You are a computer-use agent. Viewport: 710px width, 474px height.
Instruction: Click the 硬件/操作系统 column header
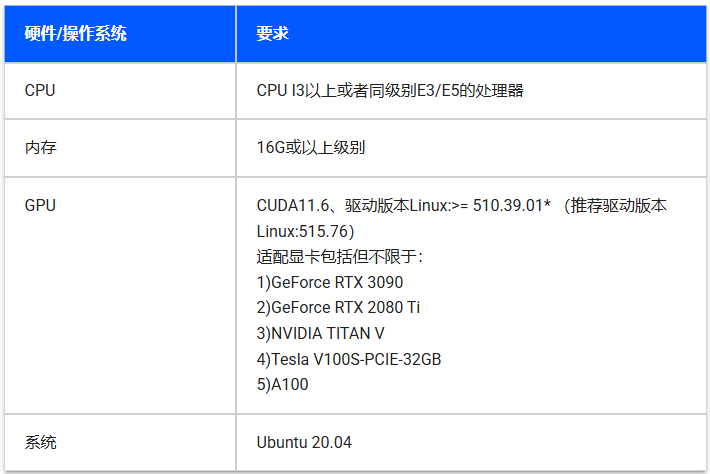pyautogui.click(x=76, y=34)
